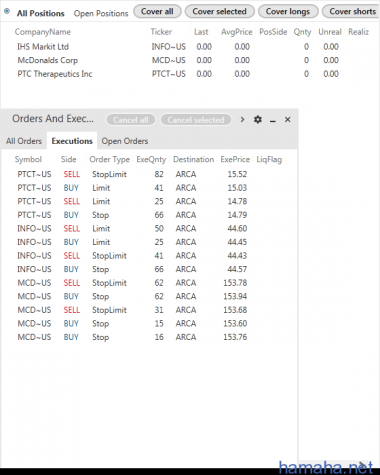
Task: Select the Executions tab
Action: 72,141
